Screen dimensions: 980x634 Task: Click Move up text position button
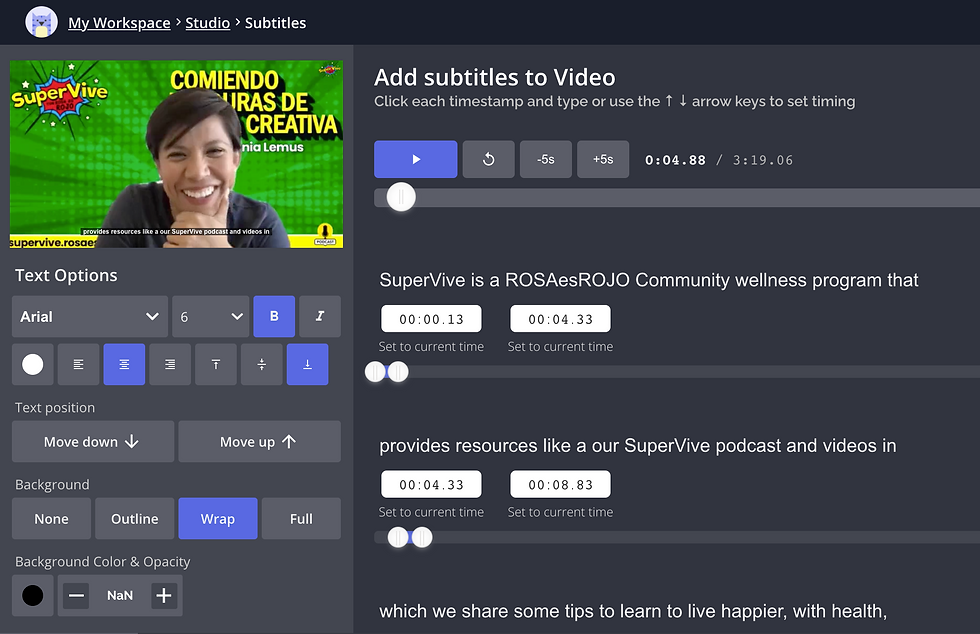(259, 441)
